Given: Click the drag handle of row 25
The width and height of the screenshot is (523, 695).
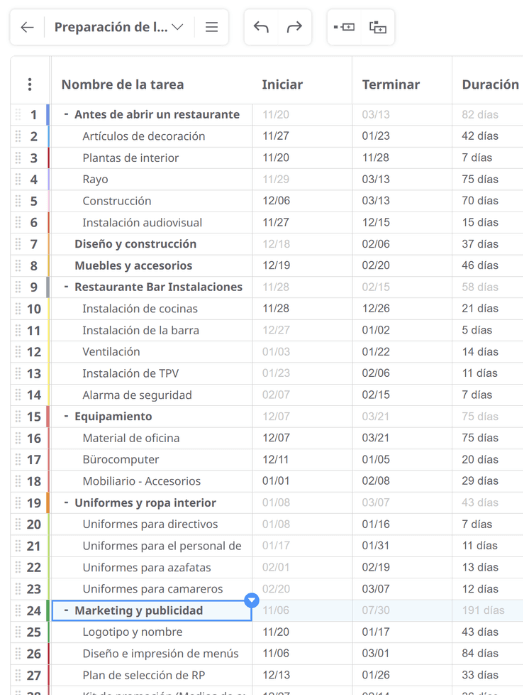Looking at the screenshot, I should (18, 632).
